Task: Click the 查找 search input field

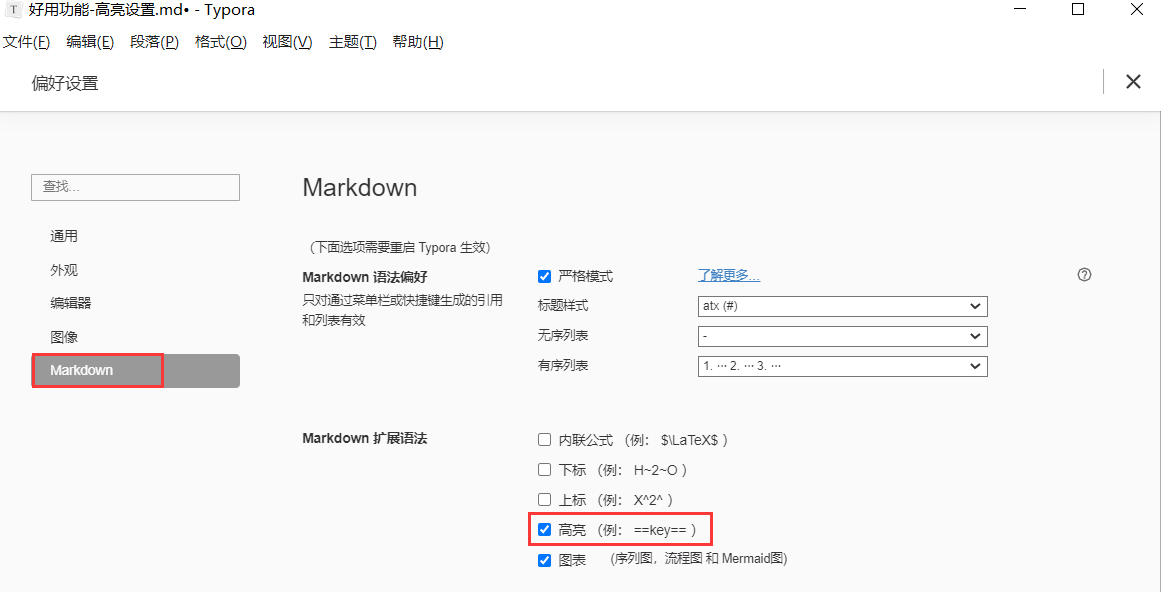Action: tap(135, 187)
